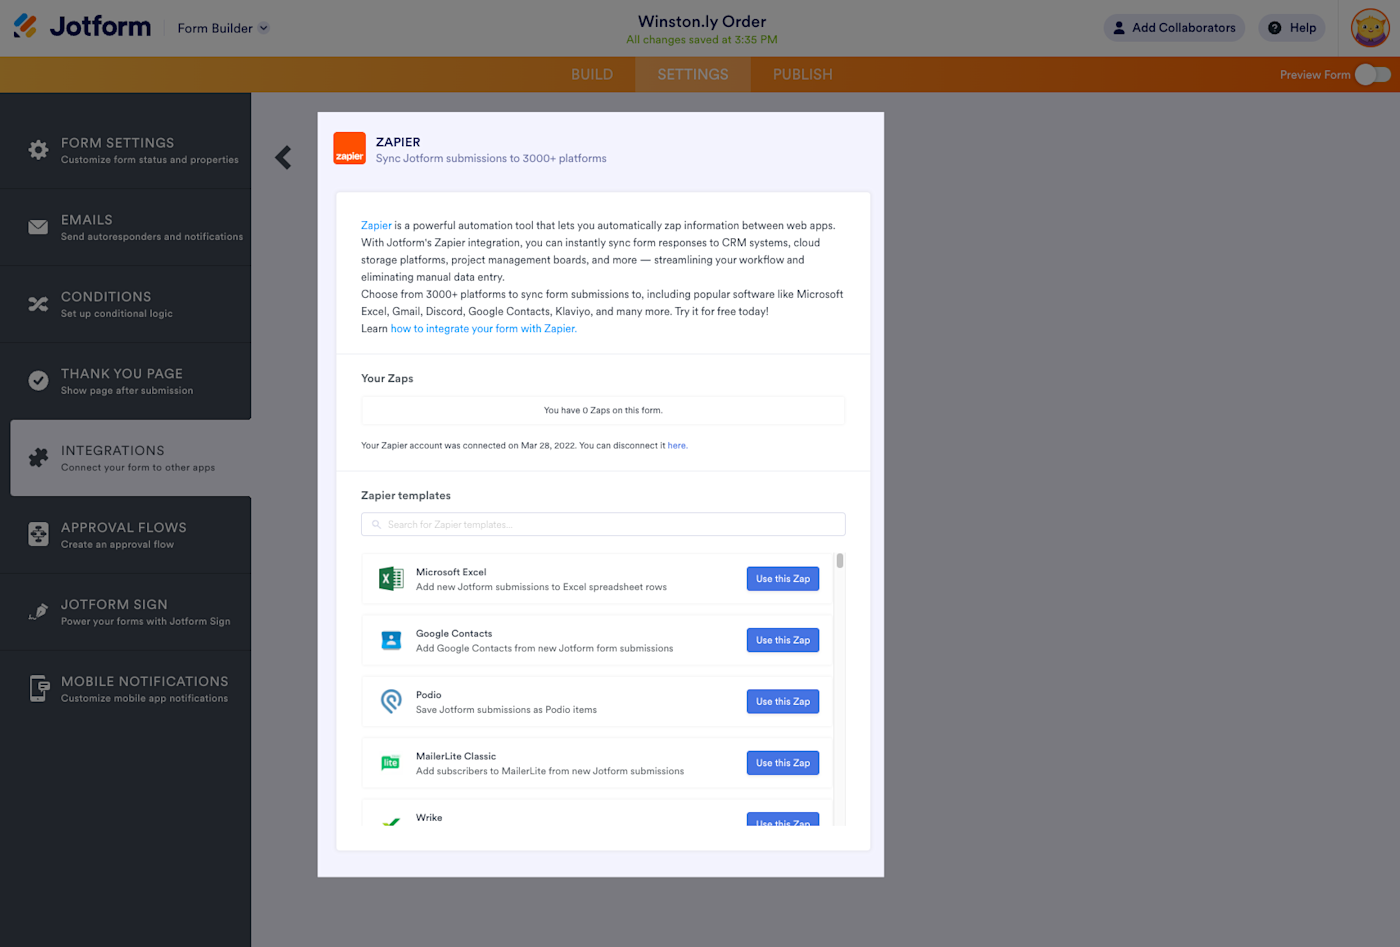This screenshot has width=1400, height=947.
Task: Click 'You have 0 Zaps on this form' box
Action: [603, 410]
